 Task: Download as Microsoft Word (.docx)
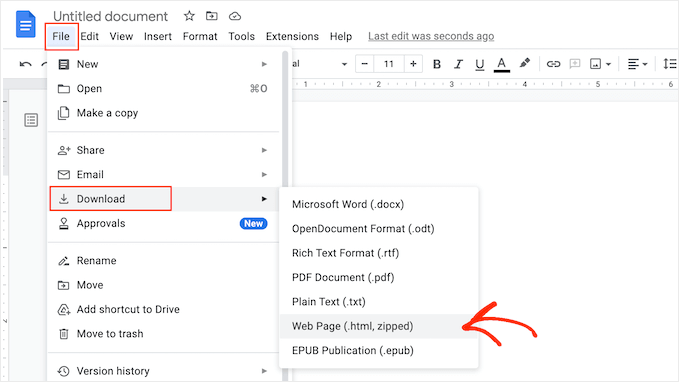[379, 204]
